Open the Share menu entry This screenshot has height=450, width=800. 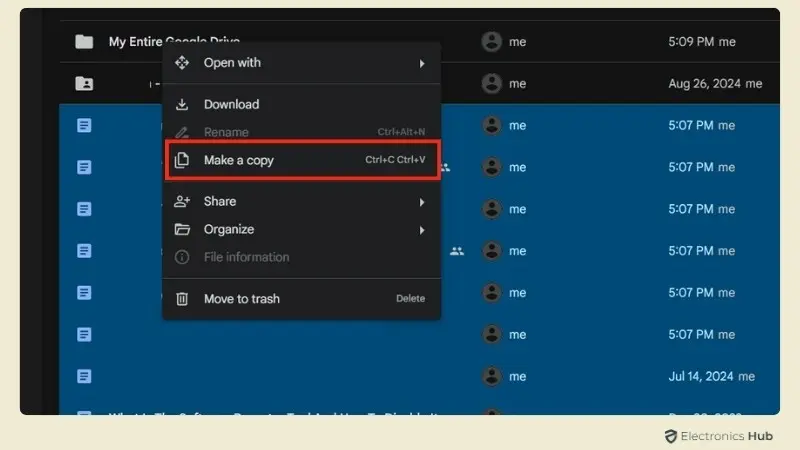coord(302,201)
